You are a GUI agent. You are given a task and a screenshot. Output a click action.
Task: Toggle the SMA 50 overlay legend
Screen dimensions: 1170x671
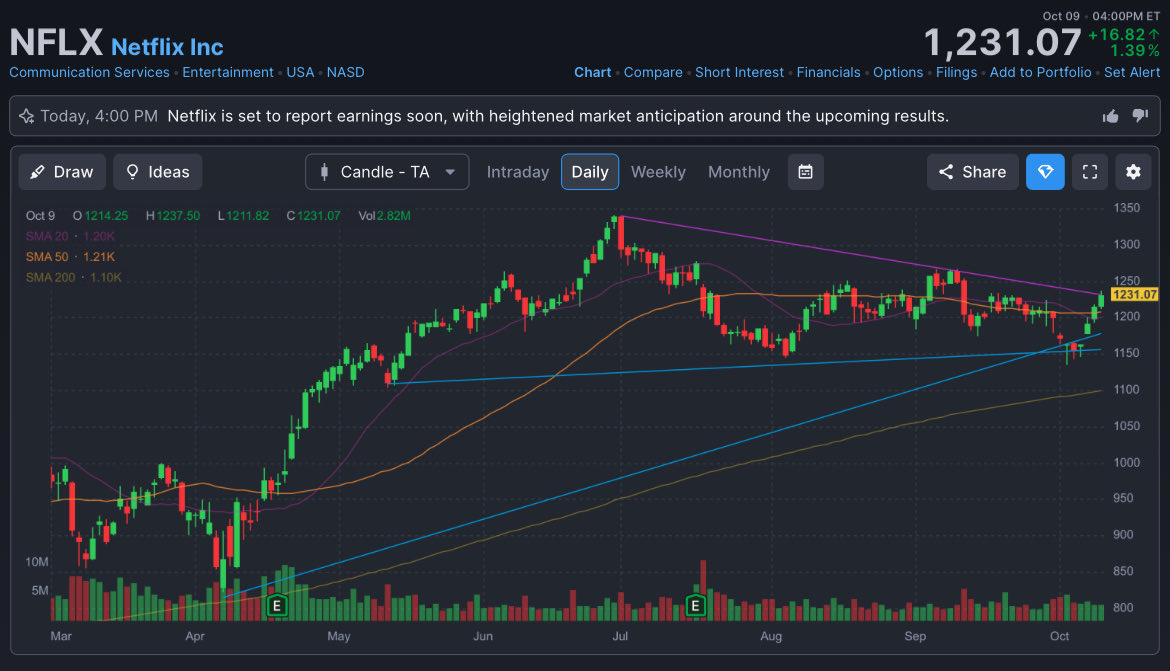45,256
